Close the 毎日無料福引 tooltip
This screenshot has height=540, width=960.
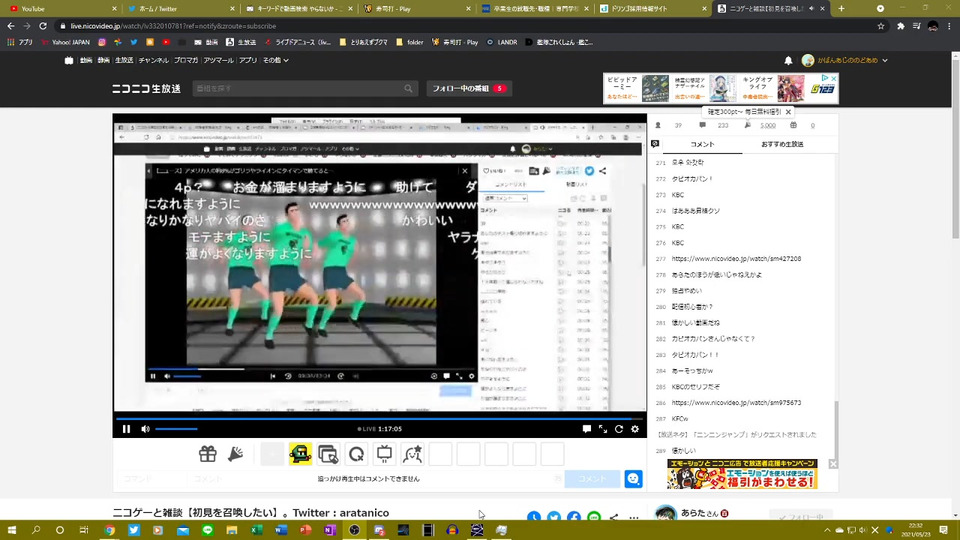[788, 112]
